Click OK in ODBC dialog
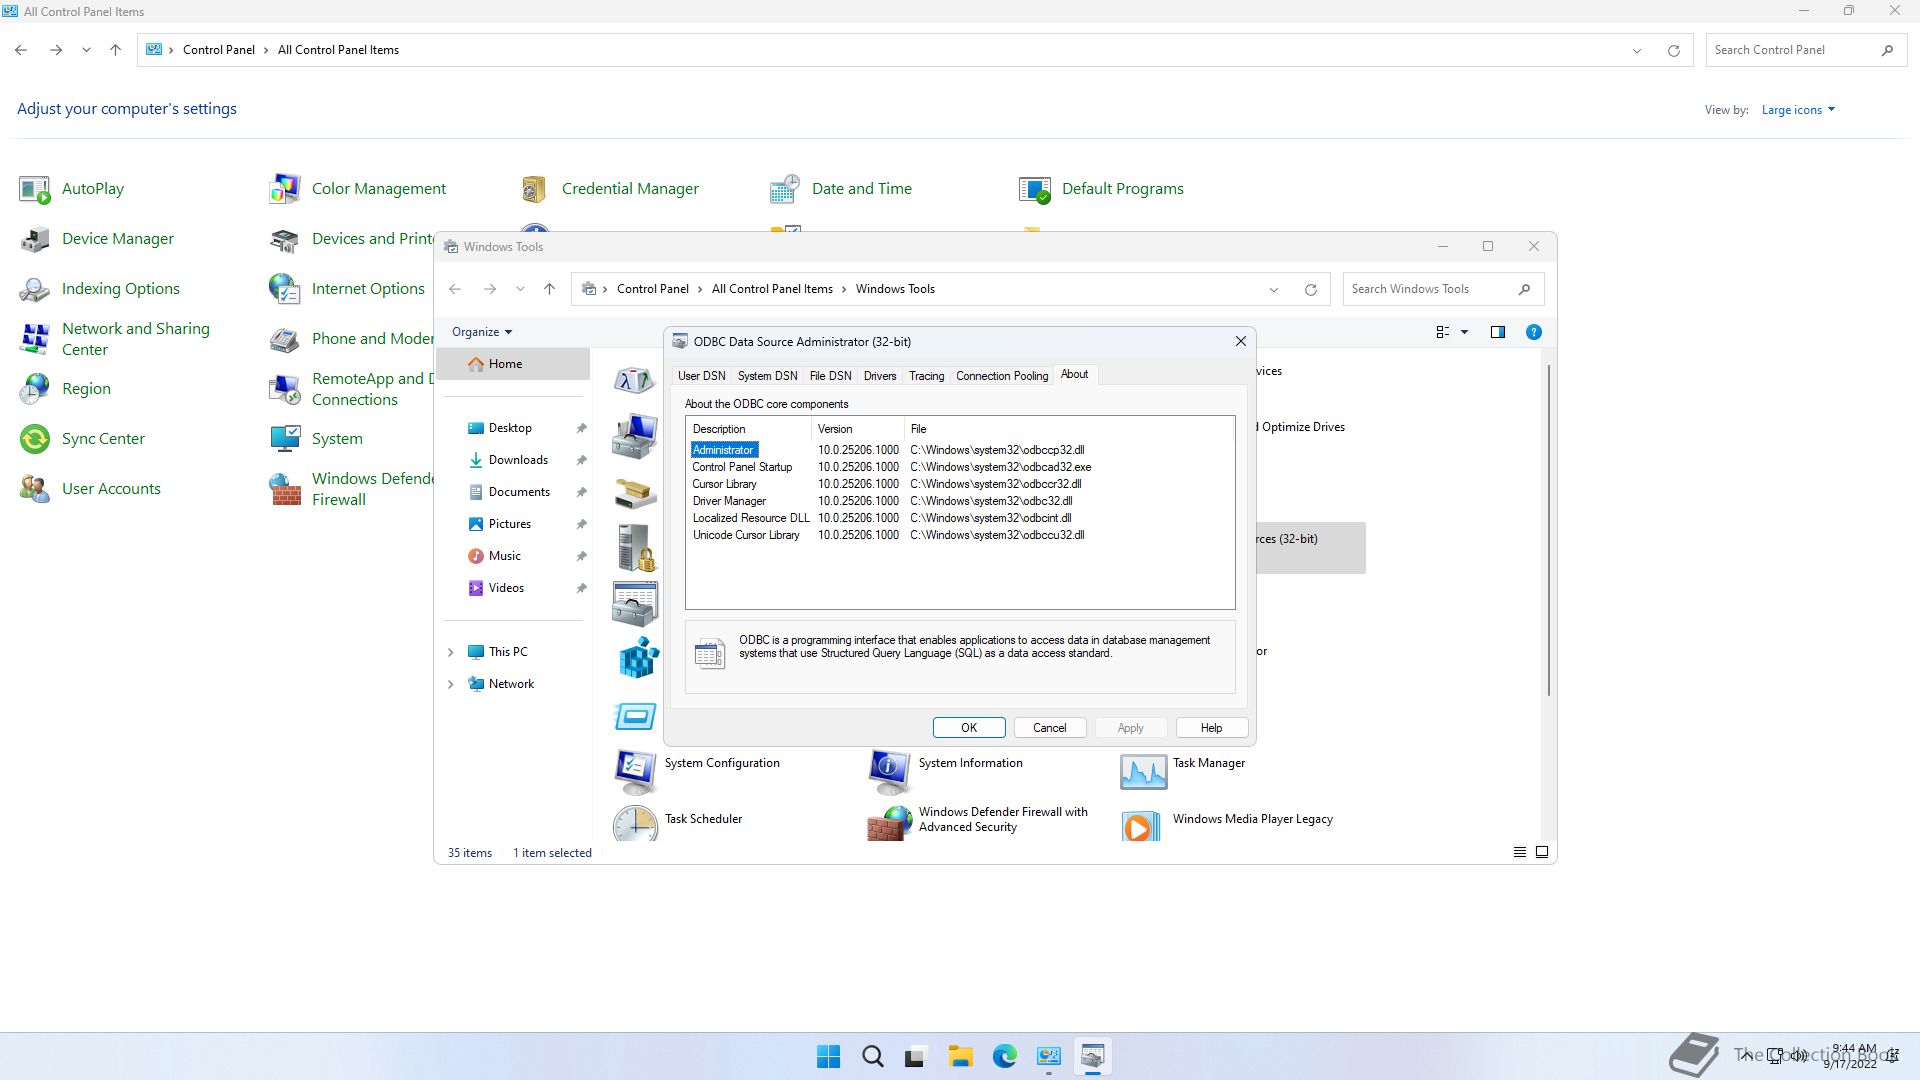 [968, 728]
